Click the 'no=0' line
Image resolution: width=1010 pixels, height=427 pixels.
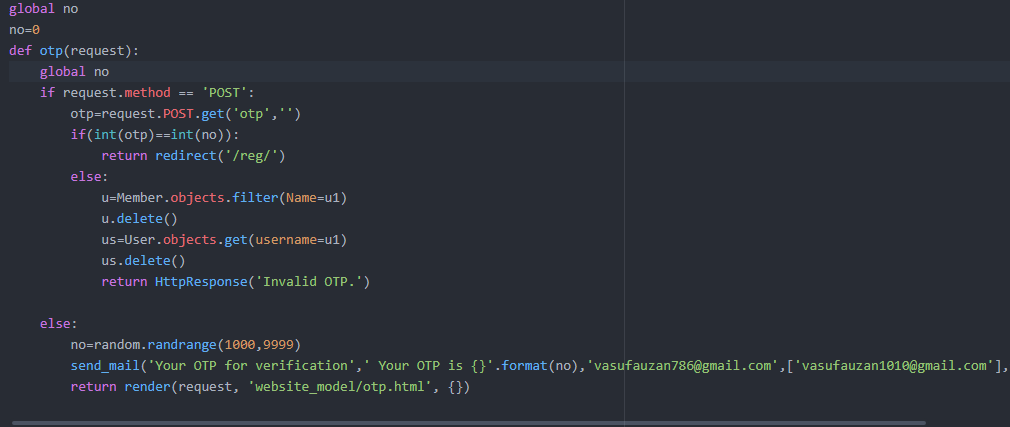pos(25,30)
